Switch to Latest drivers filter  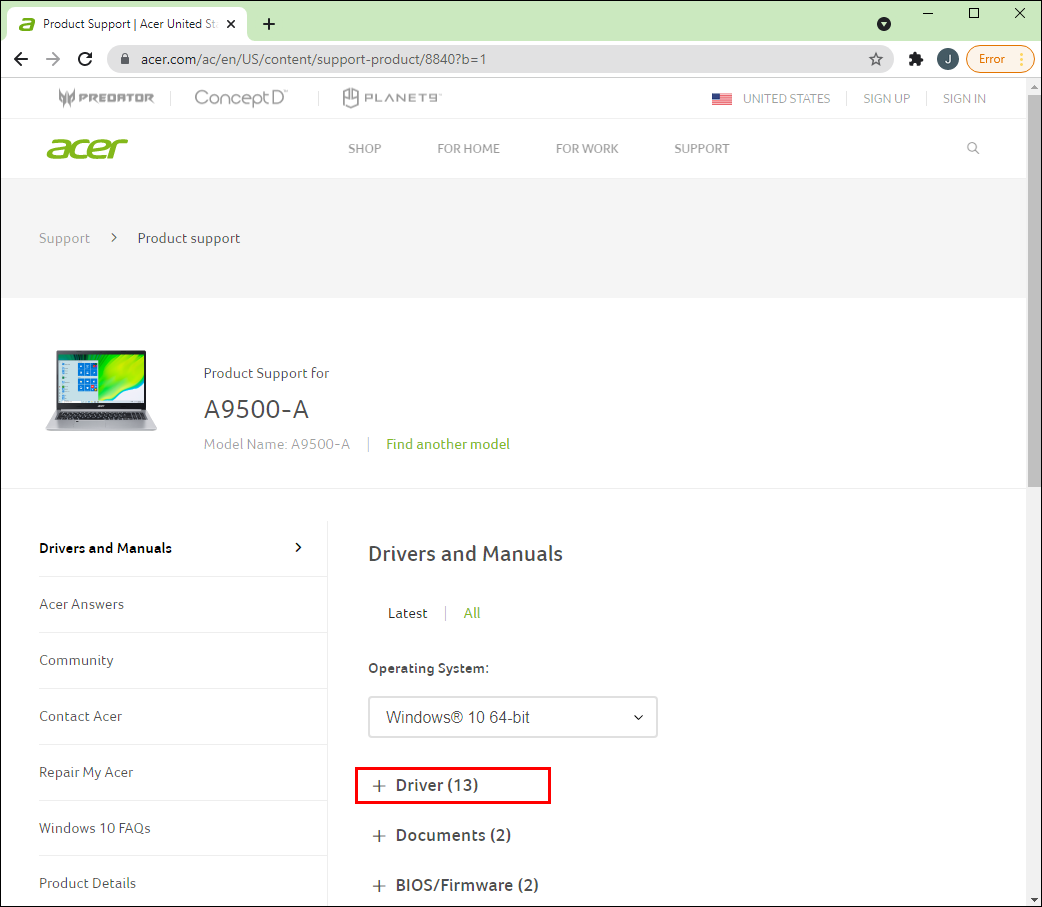(x=407, y=613)
